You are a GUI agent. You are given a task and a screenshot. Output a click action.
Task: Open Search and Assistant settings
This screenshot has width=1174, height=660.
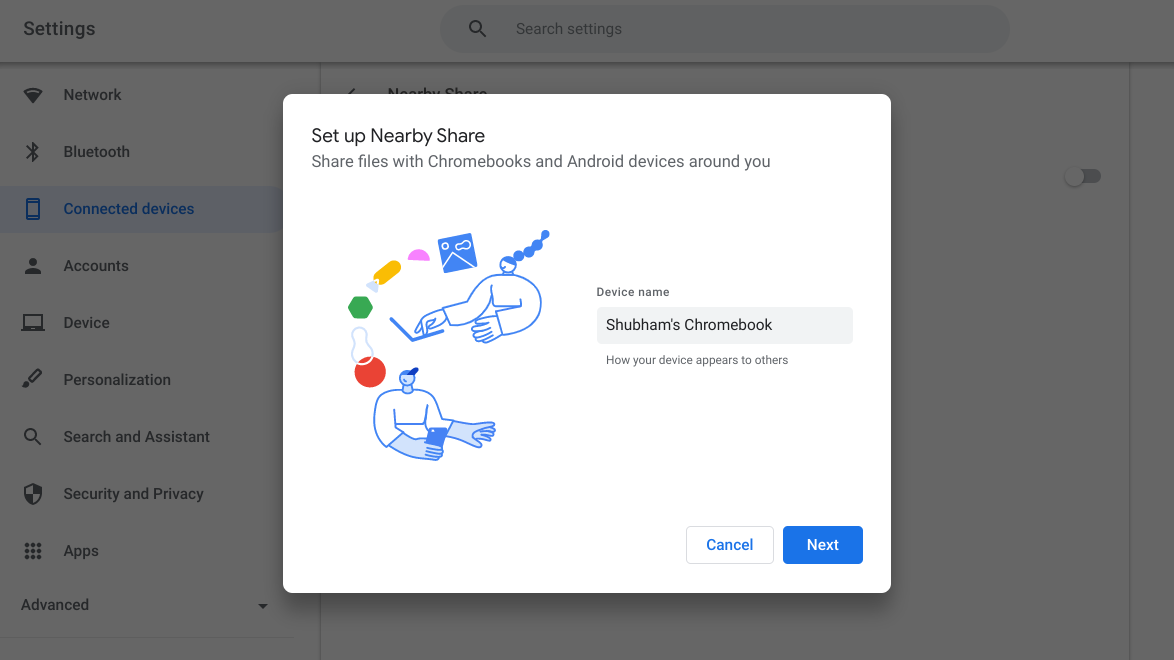click(136, 436)
